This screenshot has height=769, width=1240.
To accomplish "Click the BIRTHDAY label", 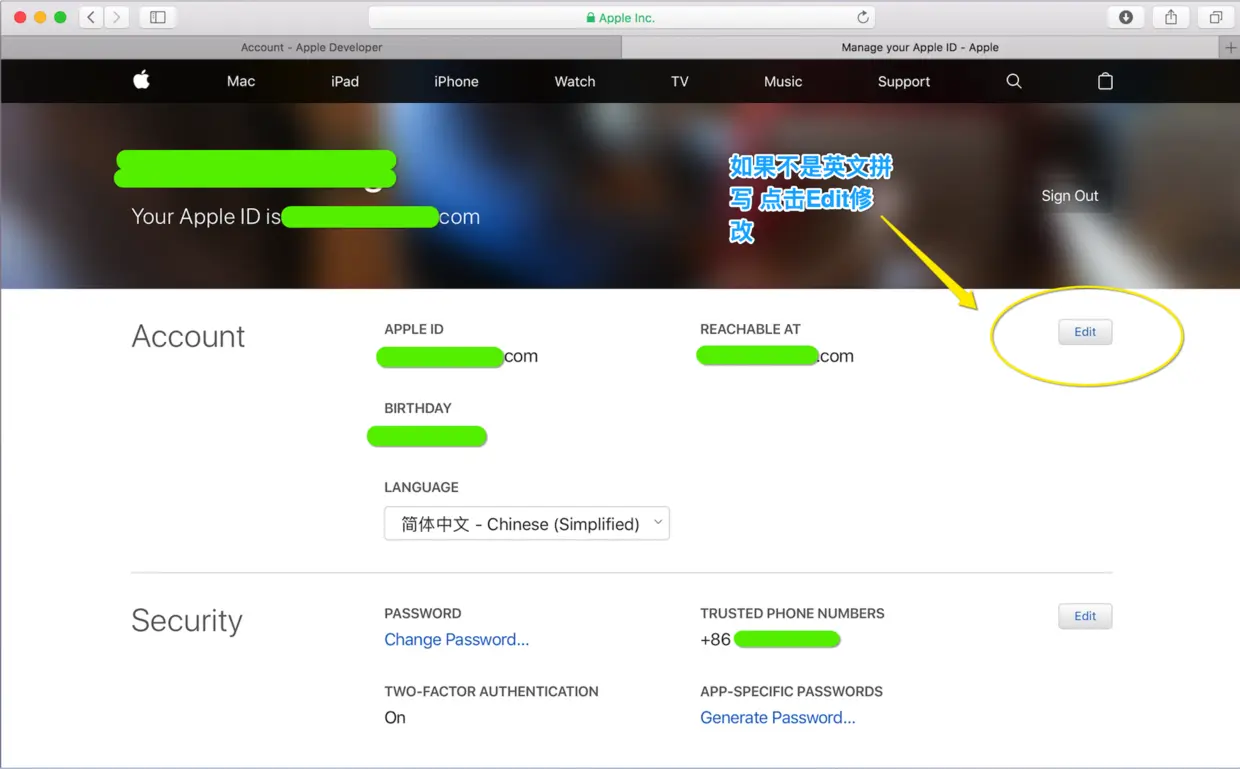I will [418, 408].
